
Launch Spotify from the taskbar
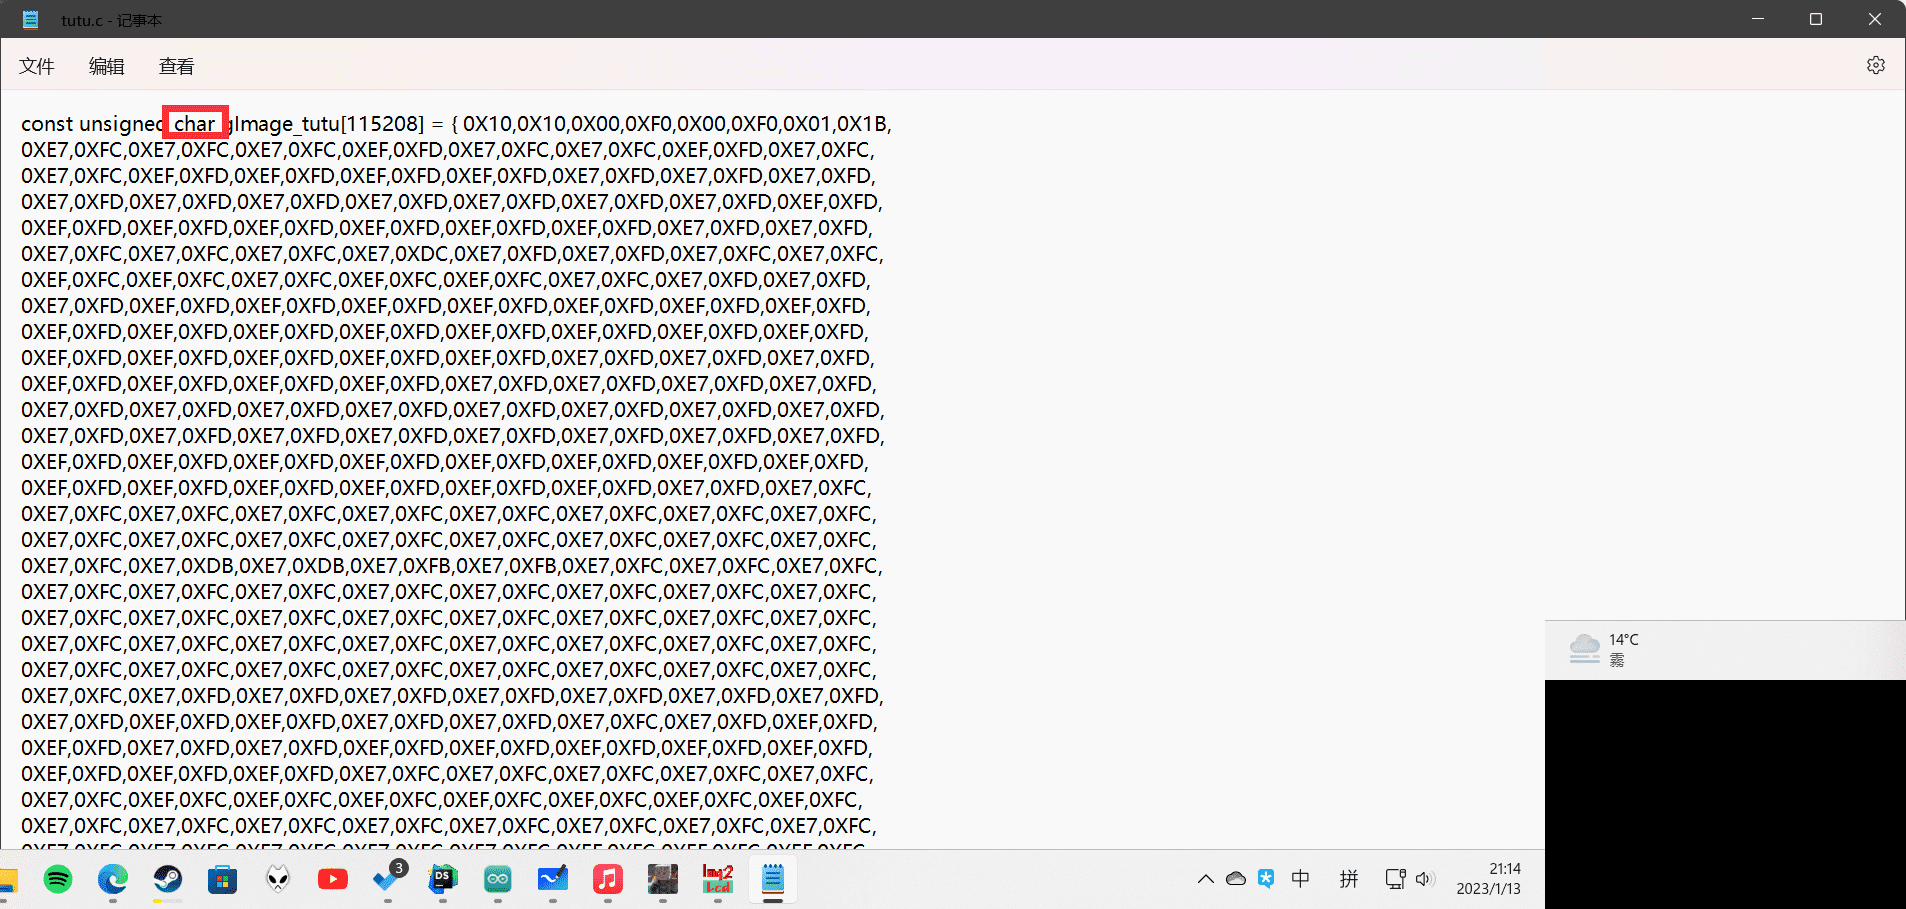coord(58,879)
